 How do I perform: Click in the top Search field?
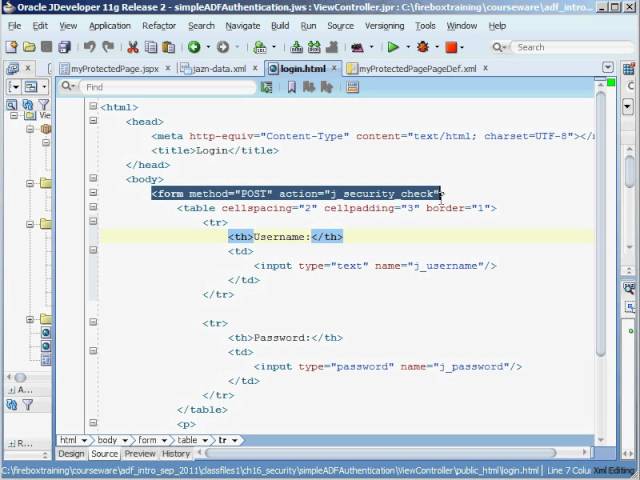[x=573, y=47]
